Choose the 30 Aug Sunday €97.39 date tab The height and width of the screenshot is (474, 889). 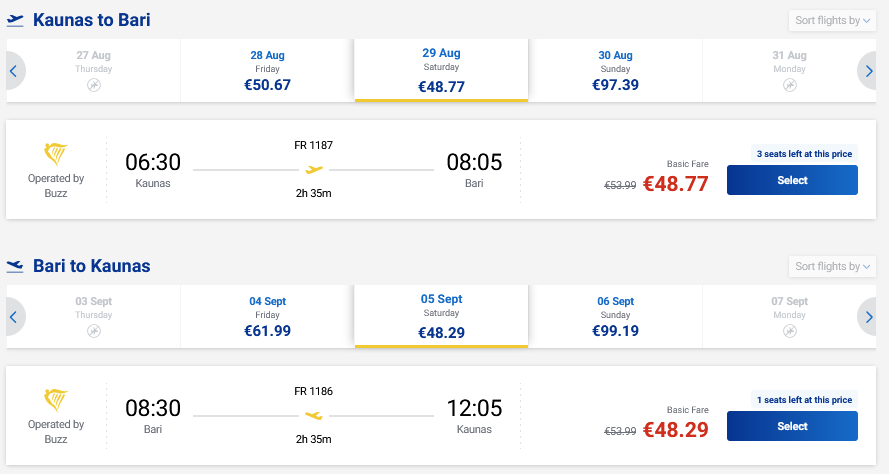(x=615, y=71)
